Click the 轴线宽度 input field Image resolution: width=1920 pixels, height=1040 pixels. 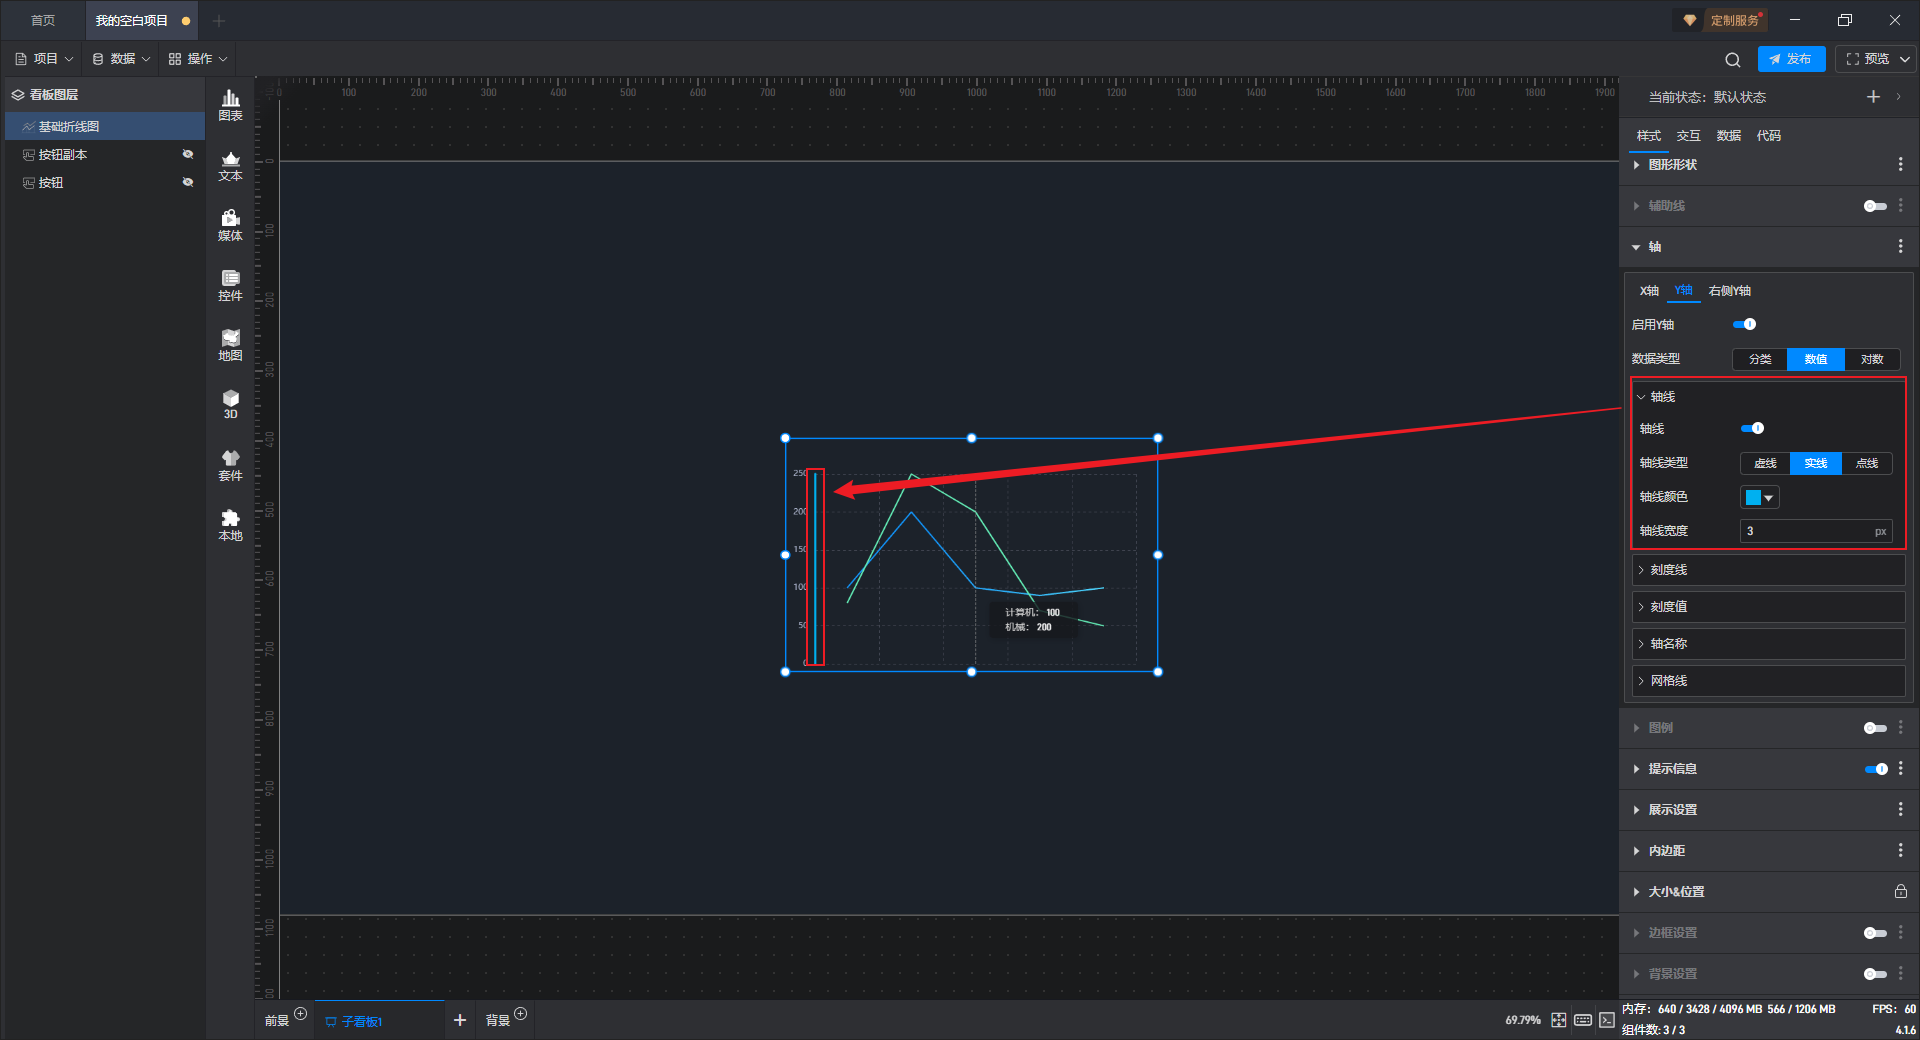(1816, 531)
